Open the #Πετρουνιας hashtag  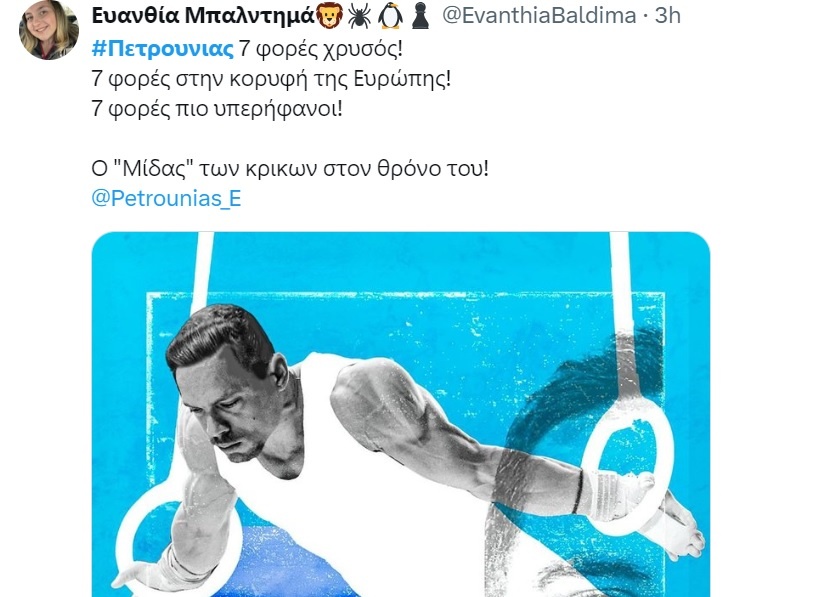162,49
